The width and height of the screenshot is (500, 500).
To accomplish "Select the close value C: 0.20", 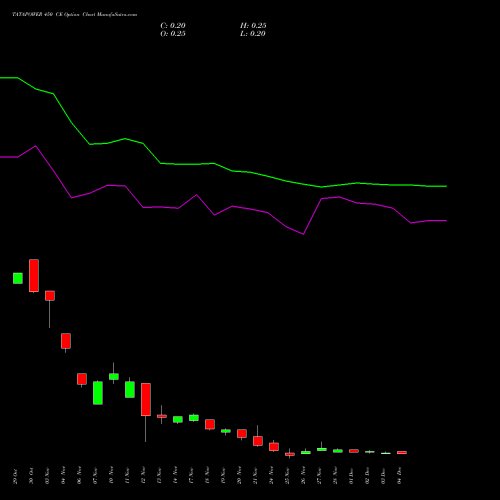I will [x=173, y=26].
